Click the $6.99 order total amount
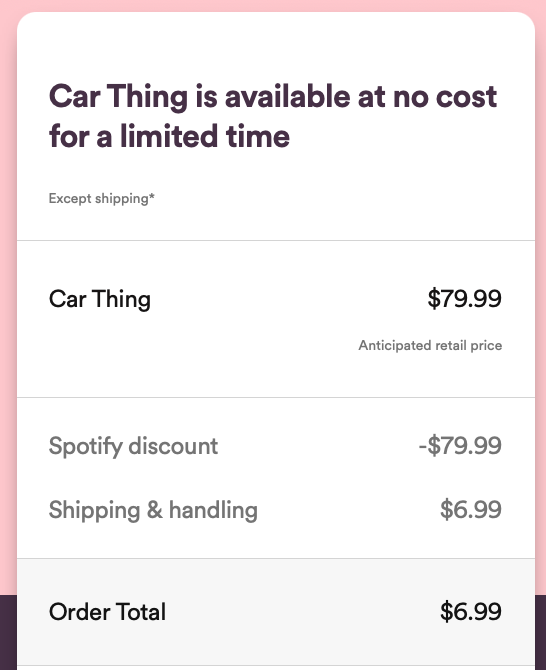 coord(471,611)
